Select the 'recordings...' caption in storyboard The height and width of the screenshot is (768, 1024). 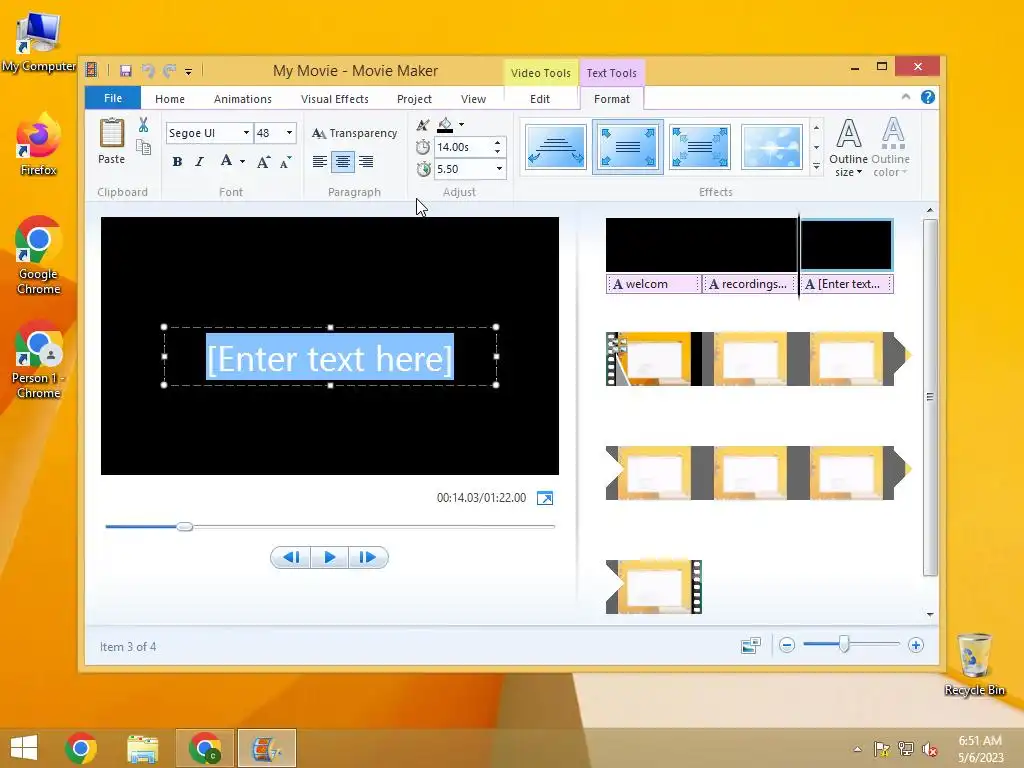749,284
